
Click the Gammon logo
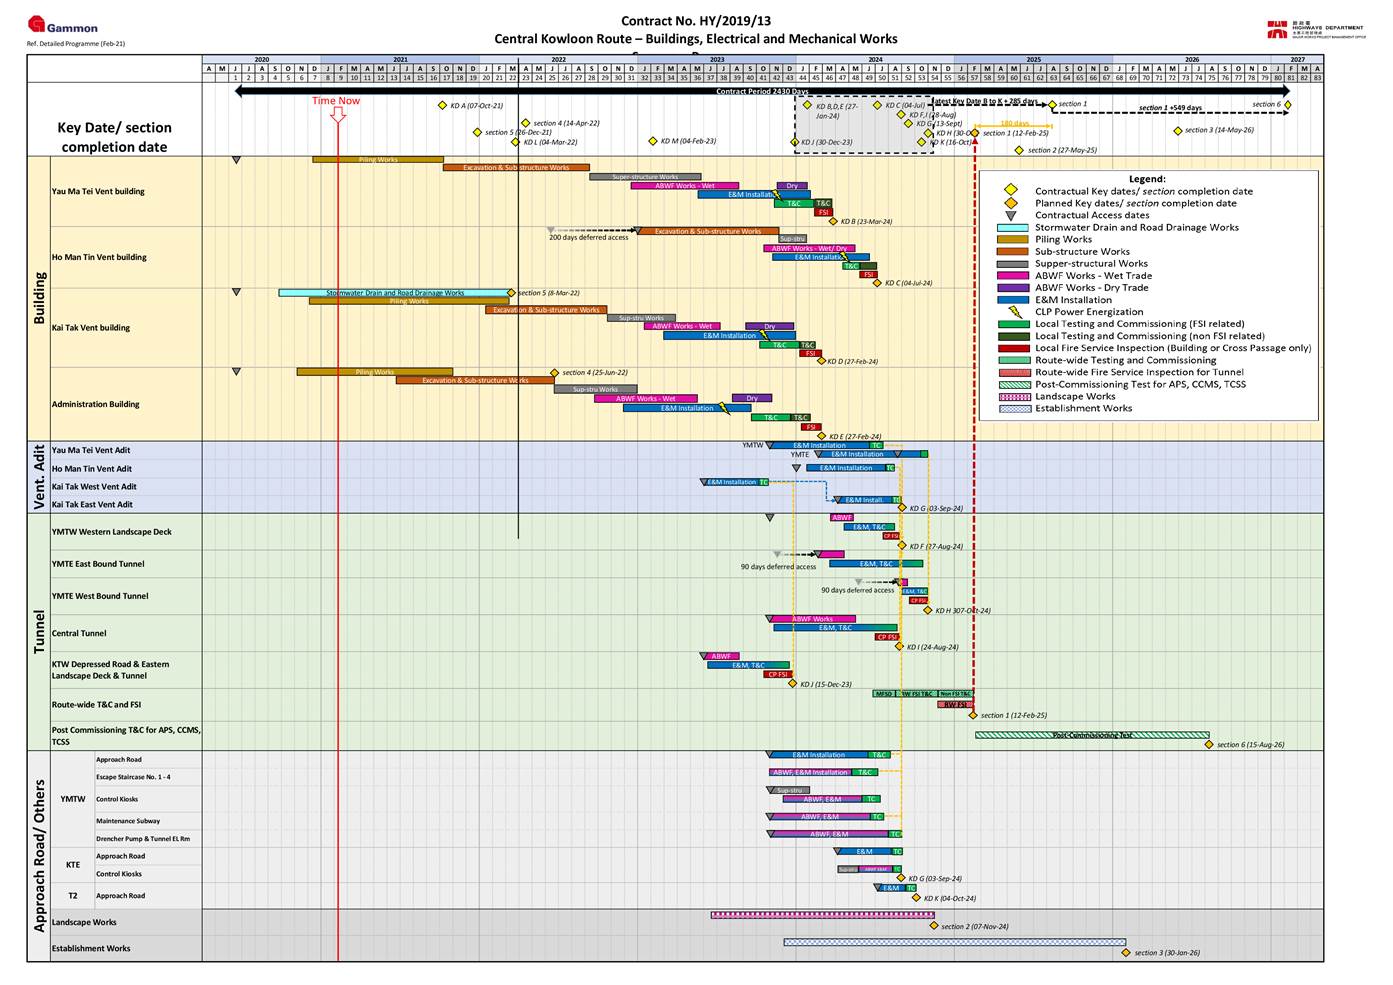pos(63,26)
